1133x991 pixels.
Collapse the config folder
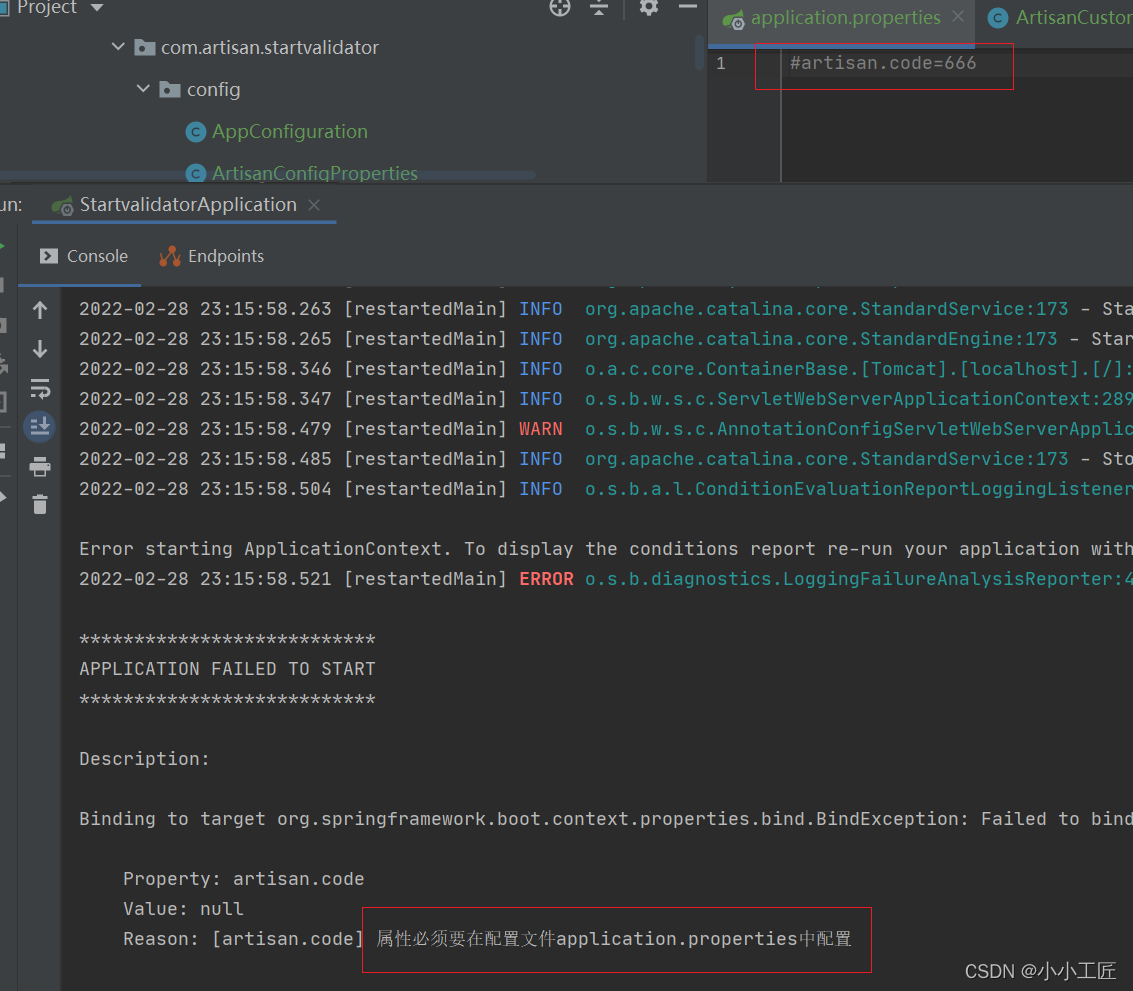point(143,89)
